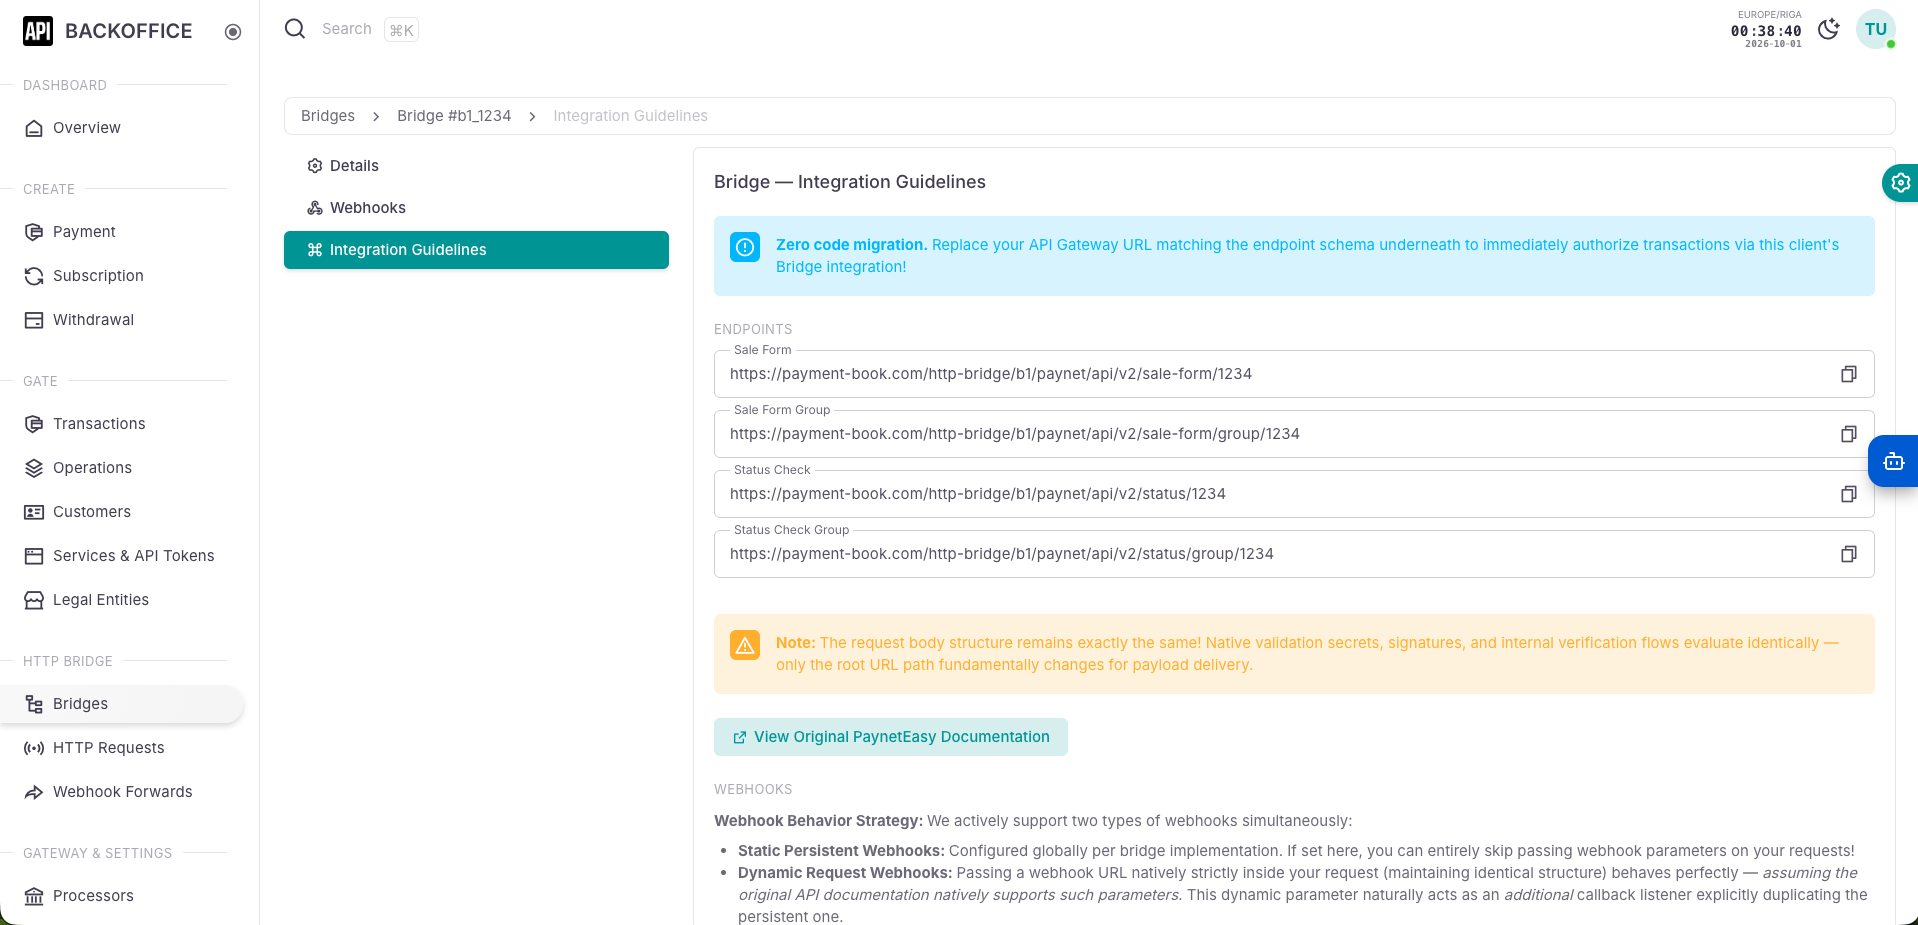Select Bridges in HTTP Bridge section
1918x925 pixels.
122,704
